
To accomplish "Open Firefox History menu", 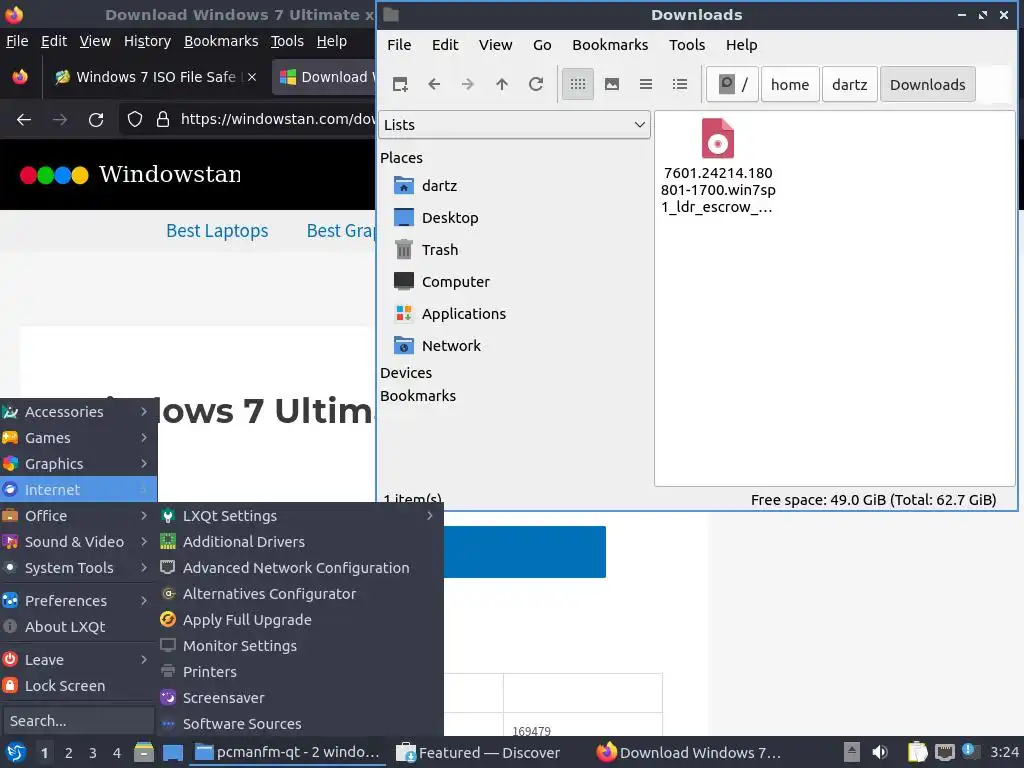I will coord(147,41).
